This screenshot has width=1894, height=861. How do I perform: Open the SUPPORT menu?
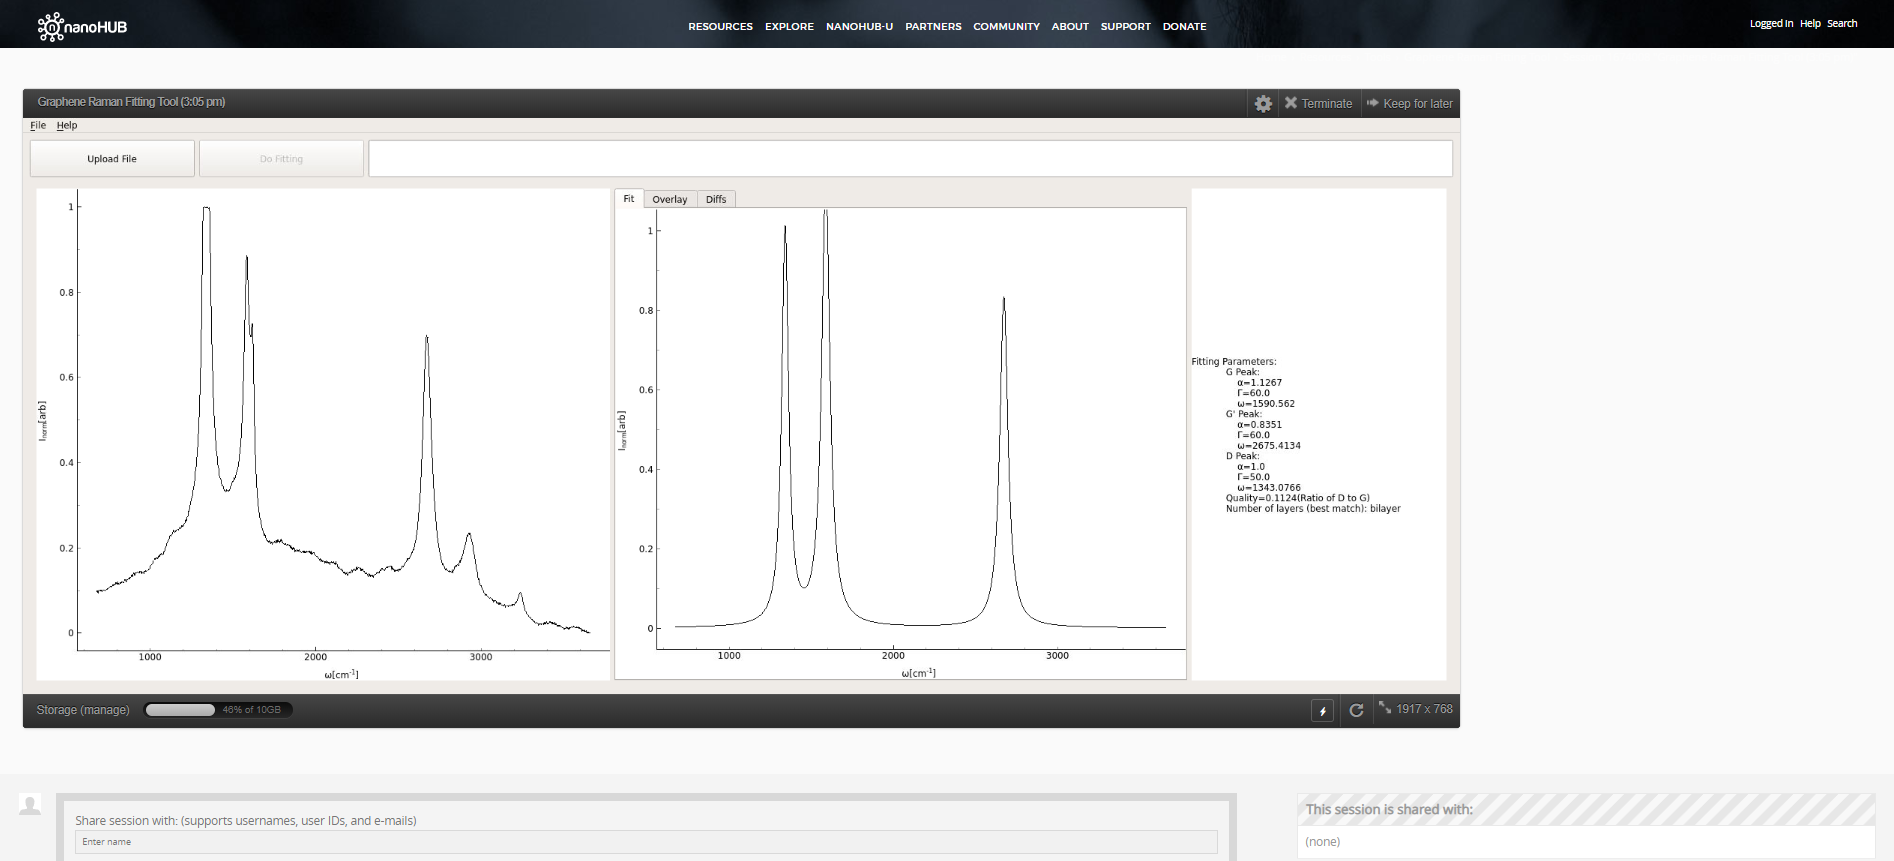(1125, 26)
